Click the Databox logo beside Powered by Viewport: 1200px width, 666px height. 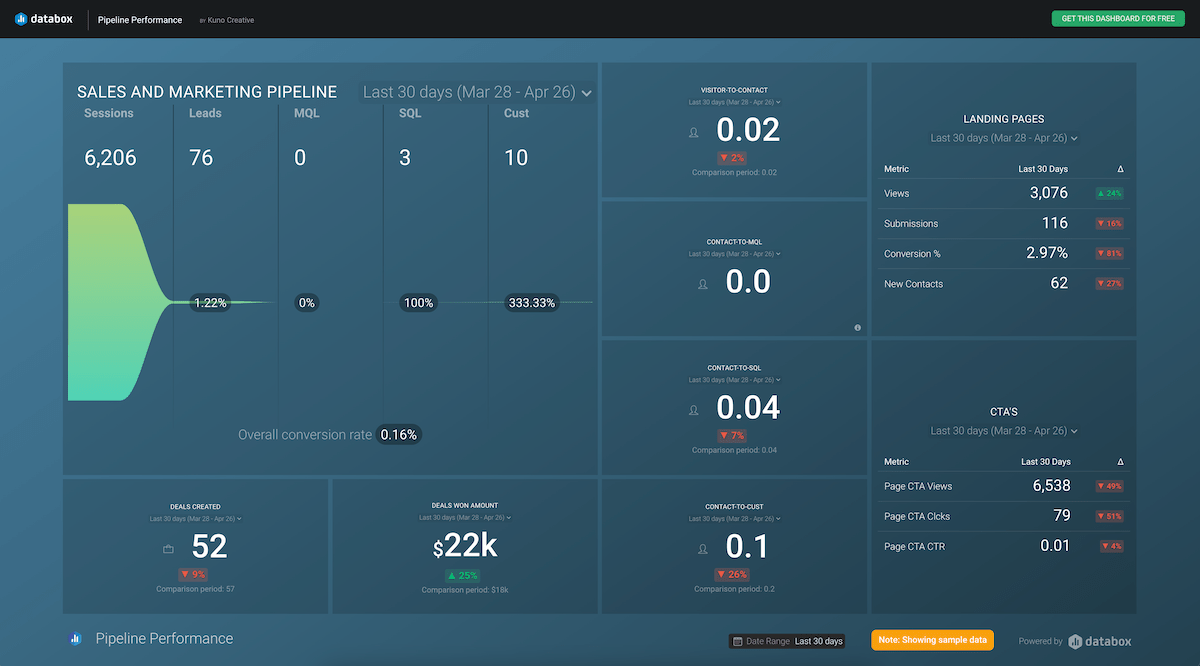(x=1100, y=641)
